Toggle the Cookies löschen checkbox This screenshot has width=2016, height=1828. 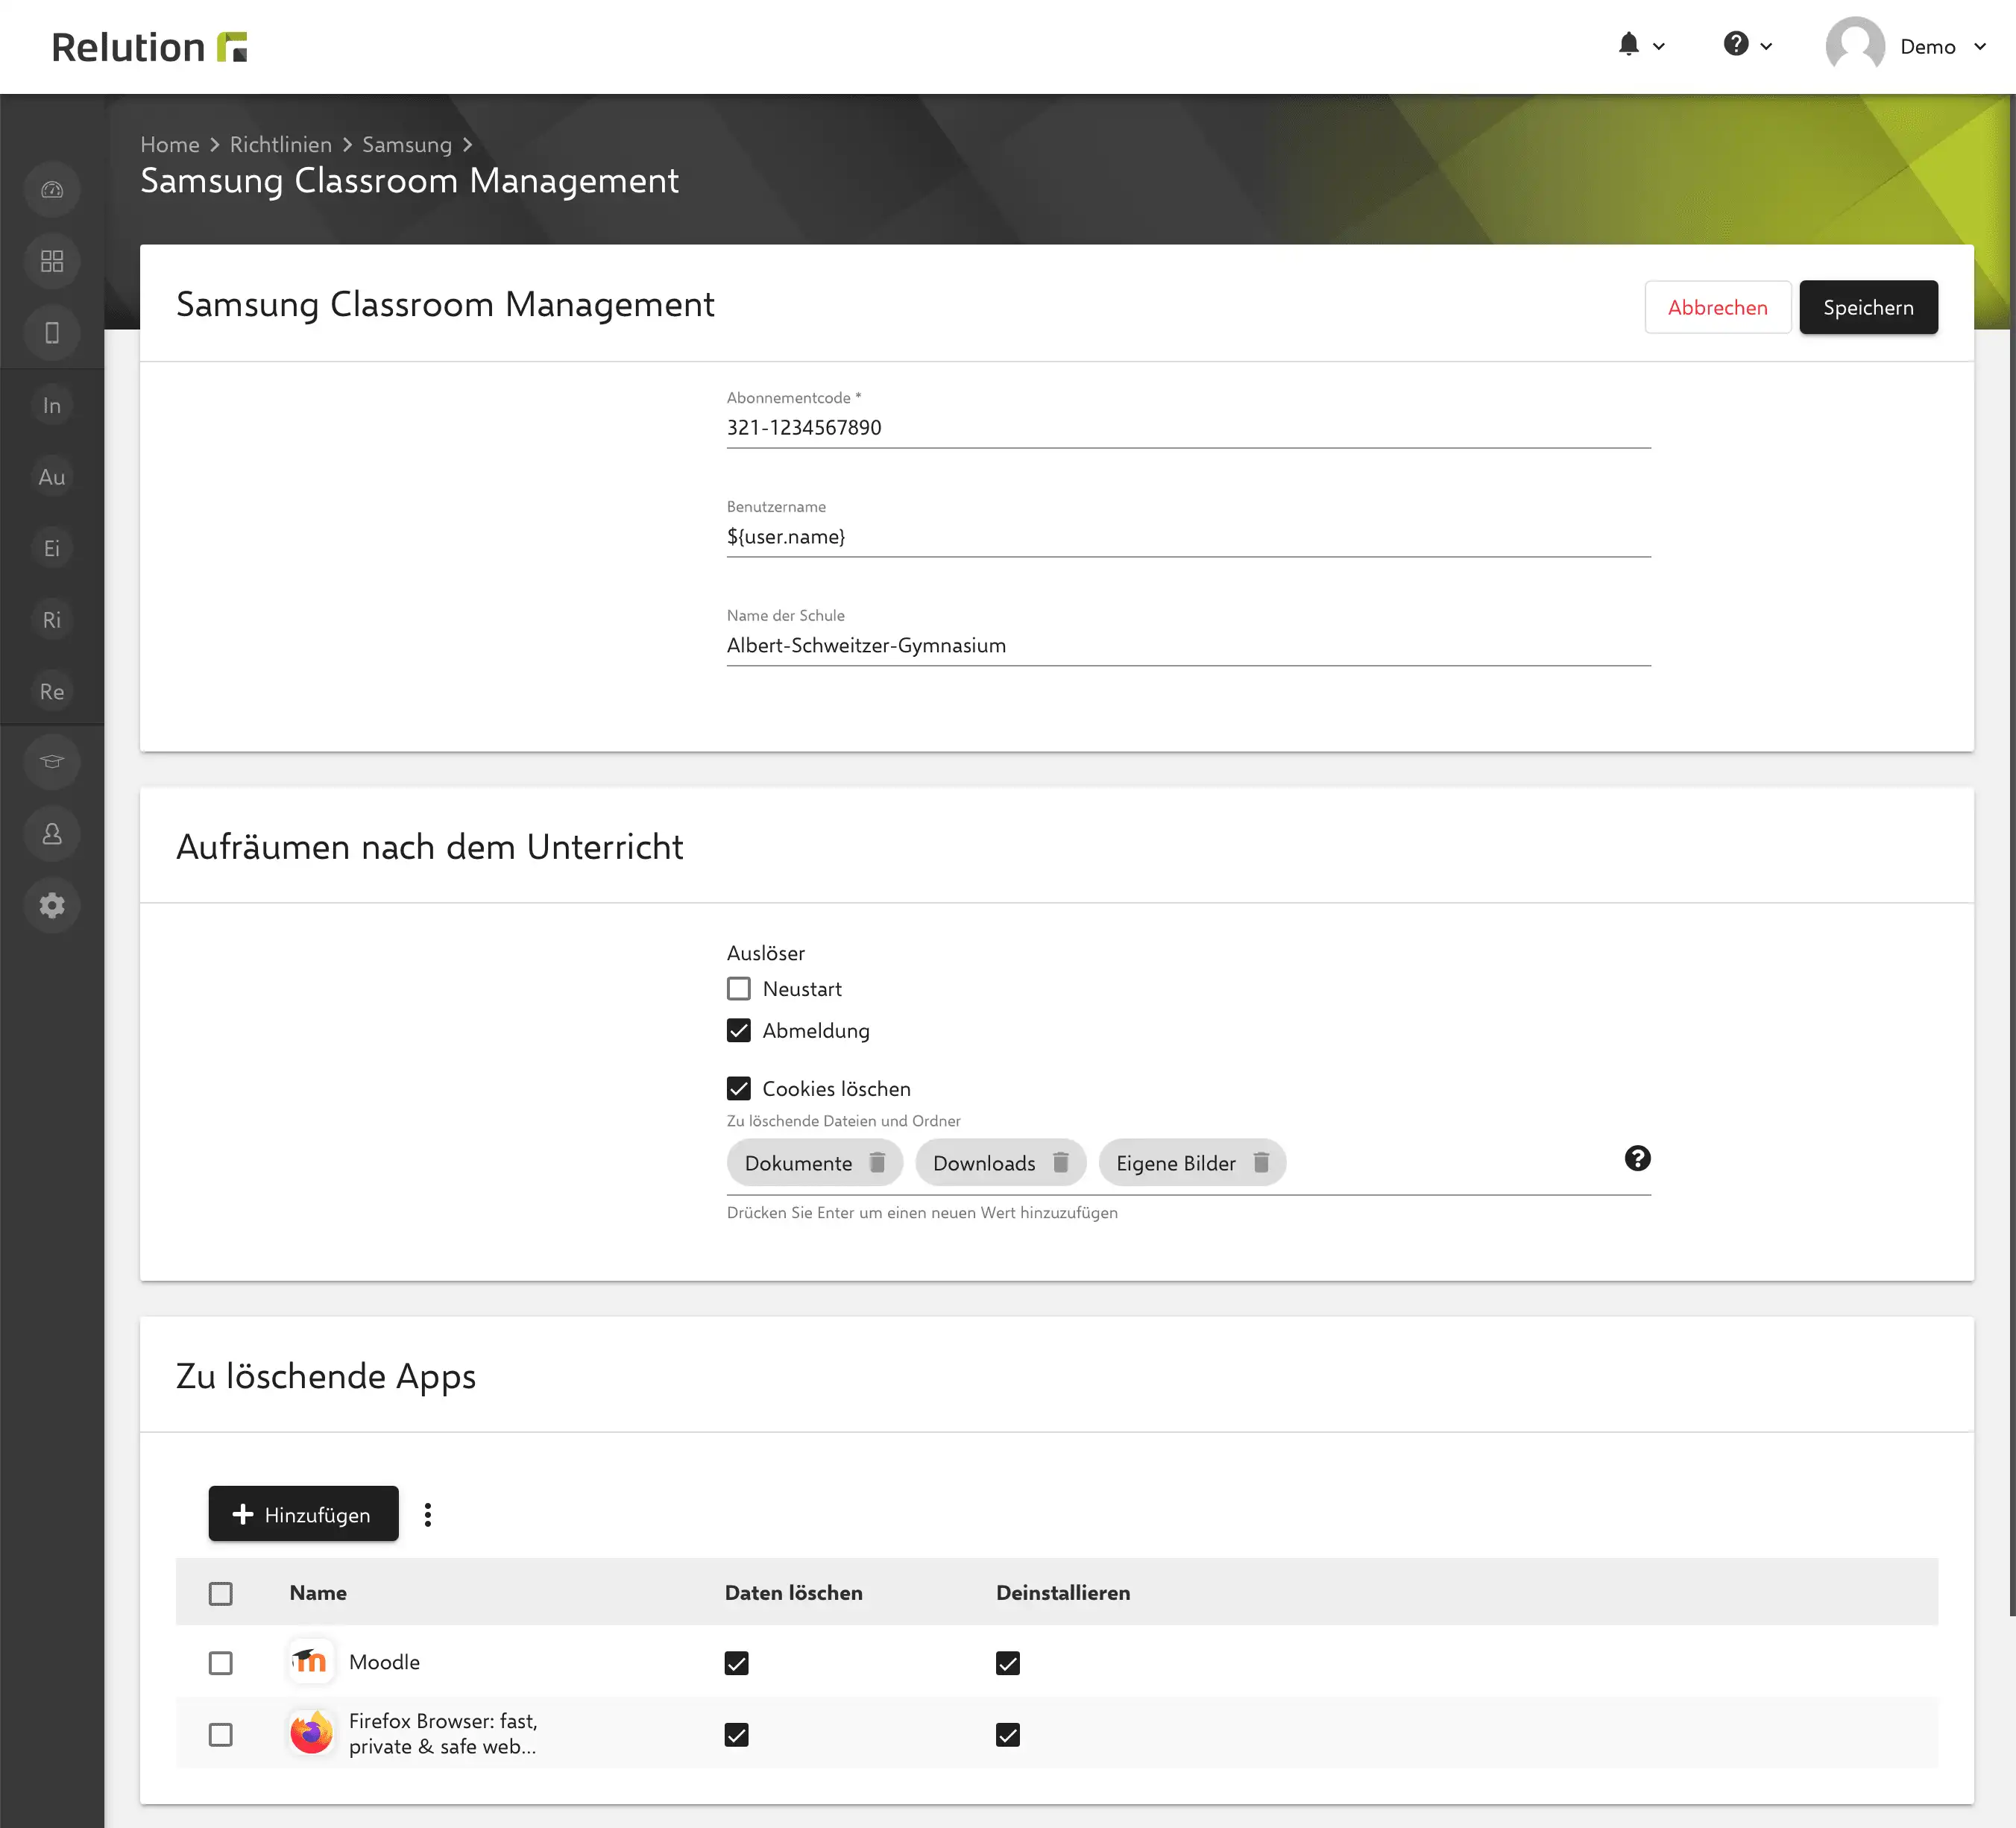[739, 1089]
